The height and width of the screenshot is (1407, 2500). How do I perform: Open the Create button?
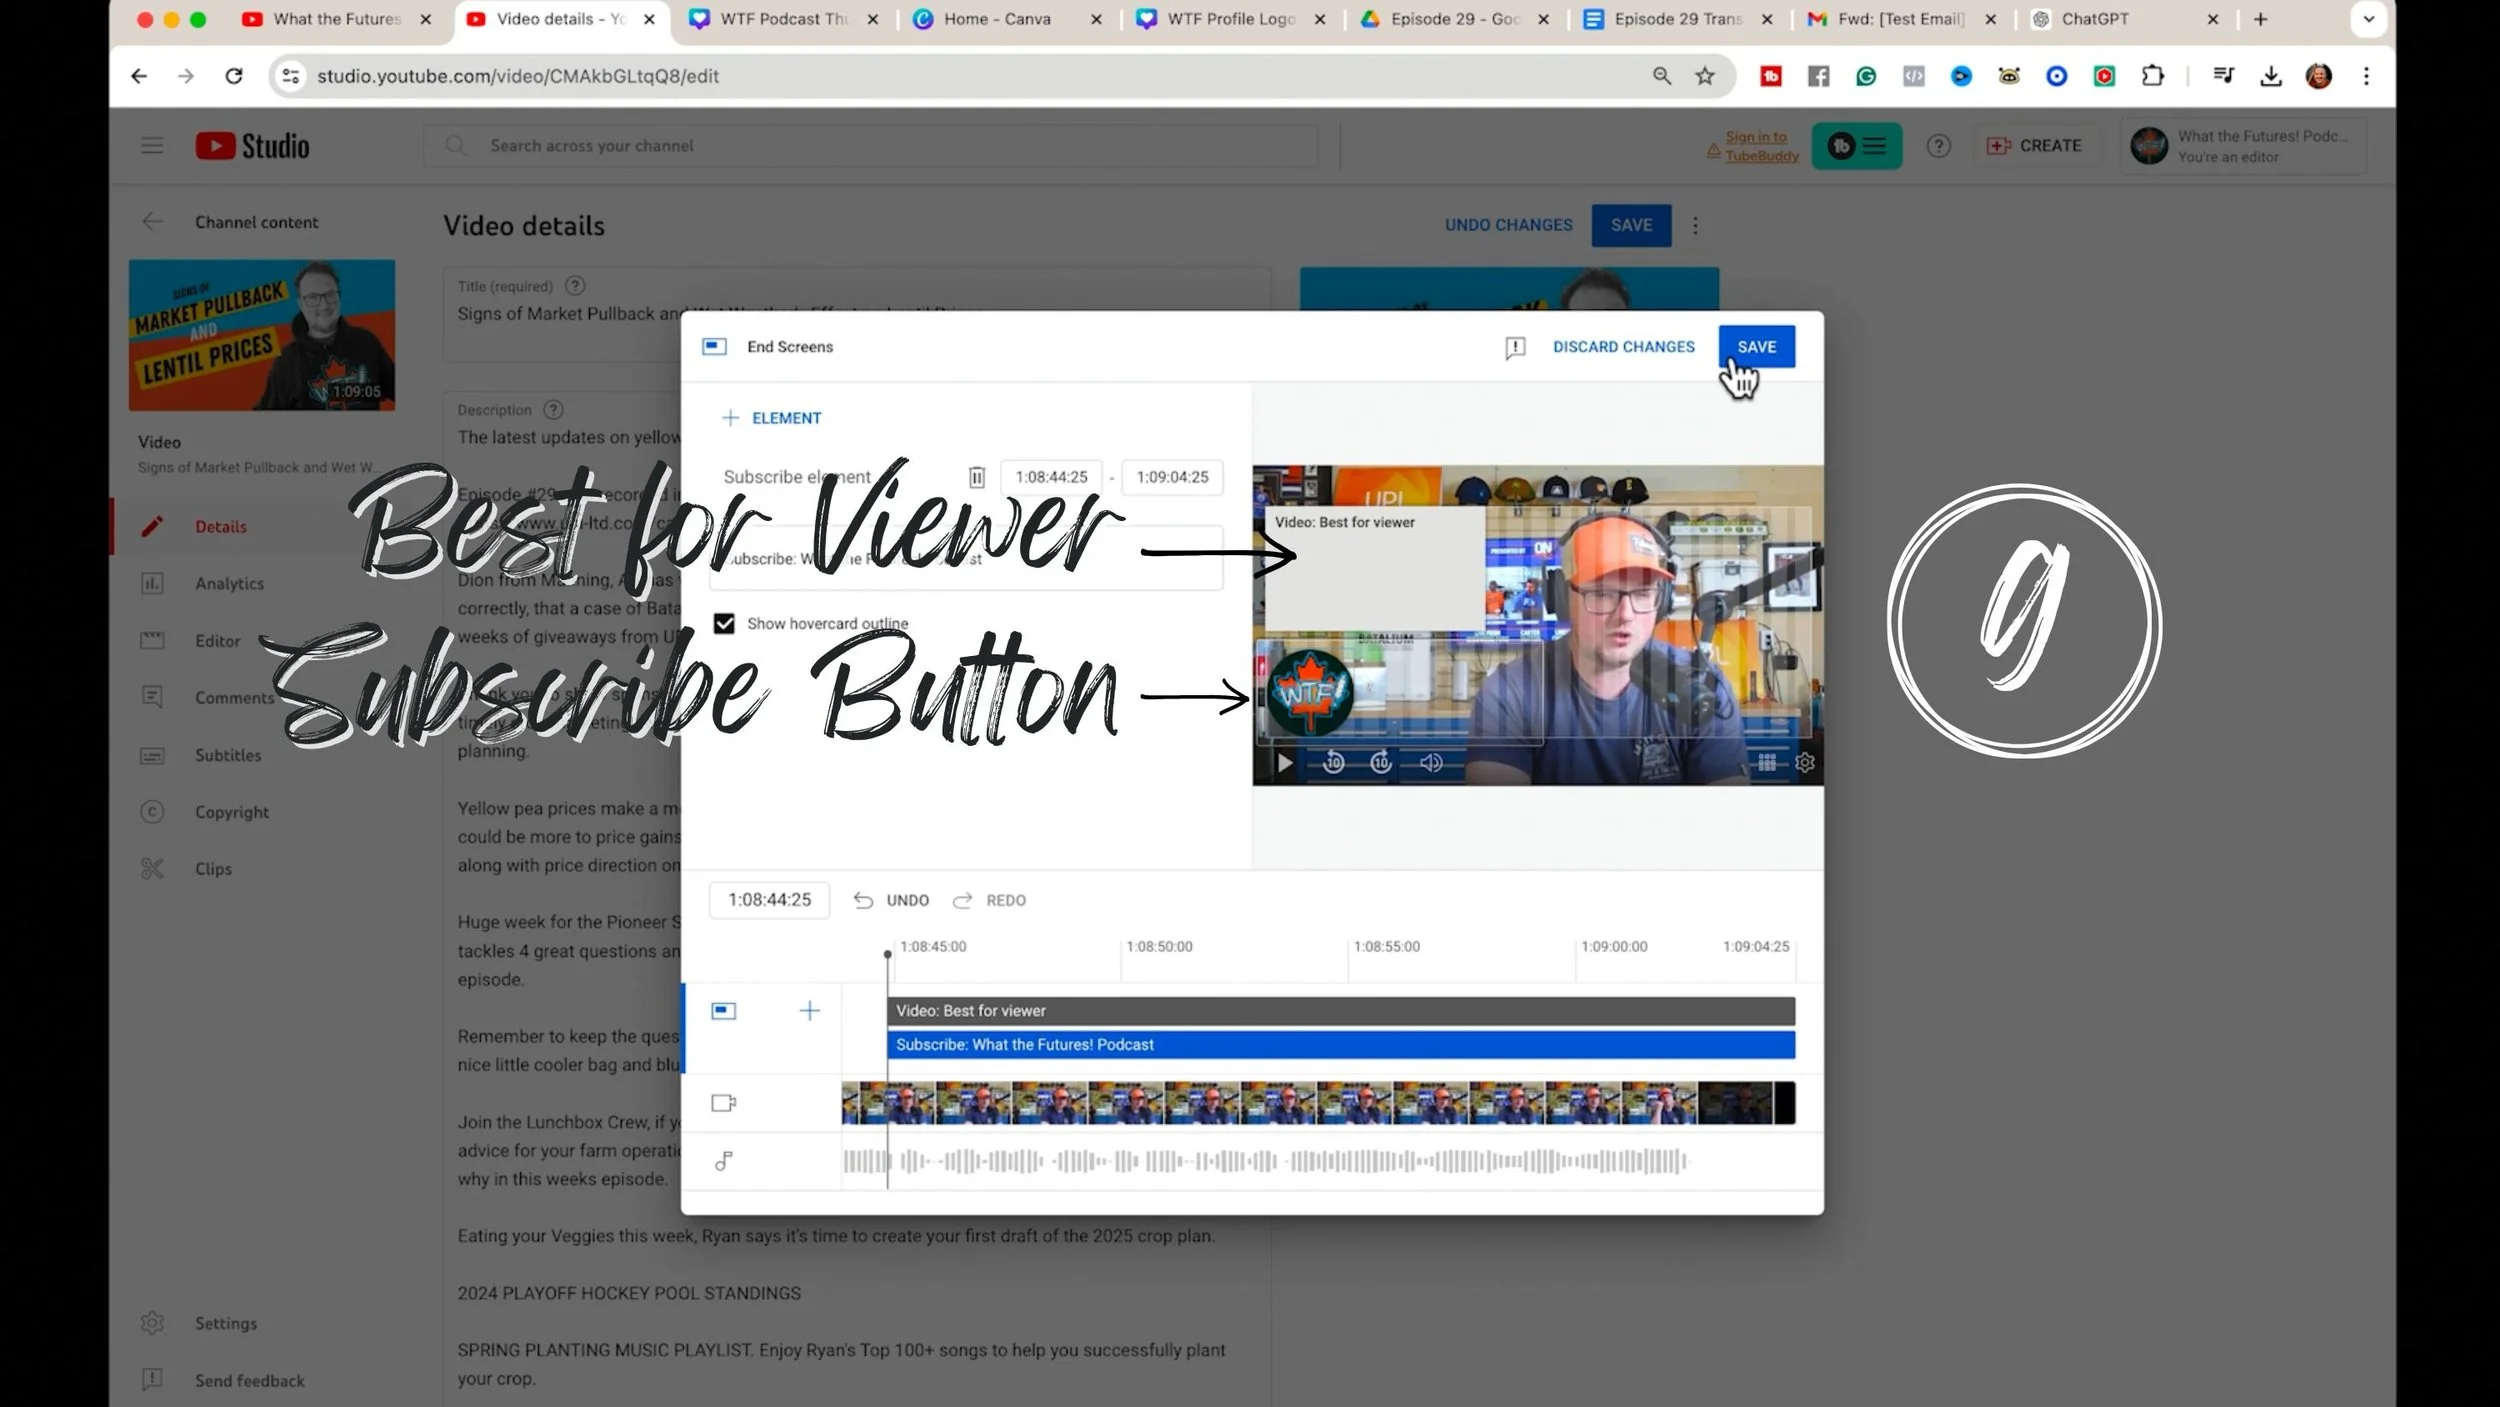pyautogui.click(x=2034, y=146)
